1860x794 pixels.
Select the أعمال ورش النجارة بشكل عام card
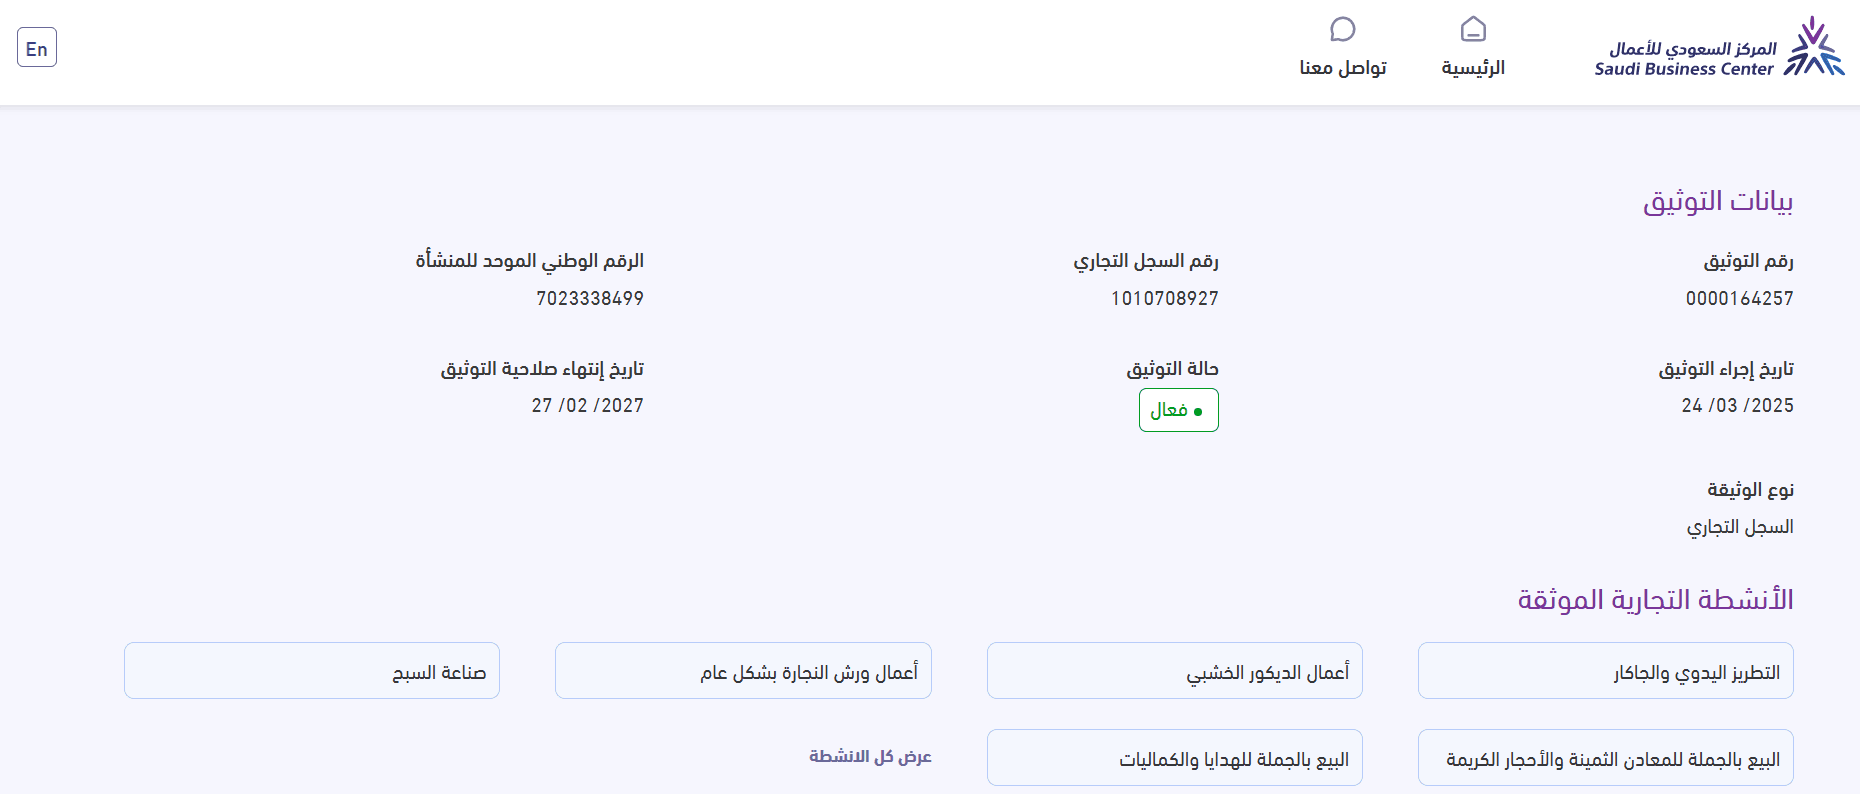(x=743, y=671)
